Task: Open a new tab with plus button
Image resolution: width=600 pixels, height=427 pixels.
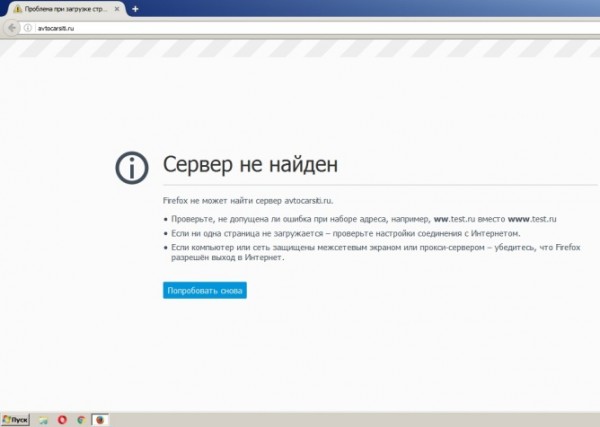Action: click(x=135, y=9)
